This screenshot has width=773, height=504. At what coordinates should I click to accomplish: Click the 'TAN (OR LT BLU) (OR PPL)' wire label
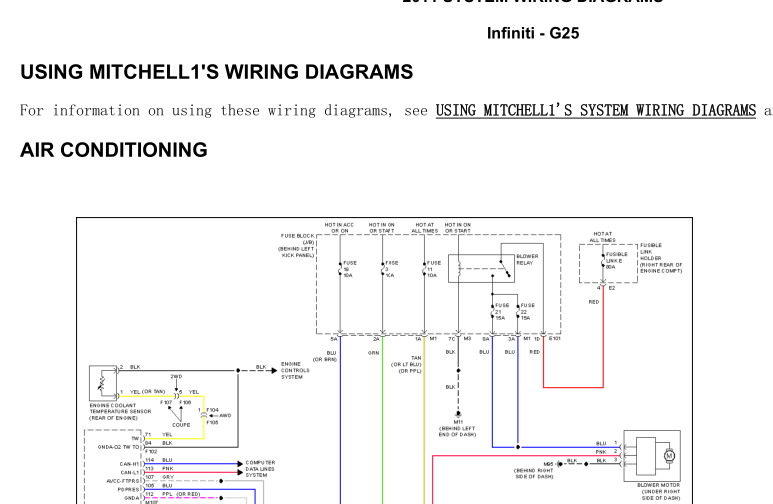pyautogui.click(x=407, y=364)
